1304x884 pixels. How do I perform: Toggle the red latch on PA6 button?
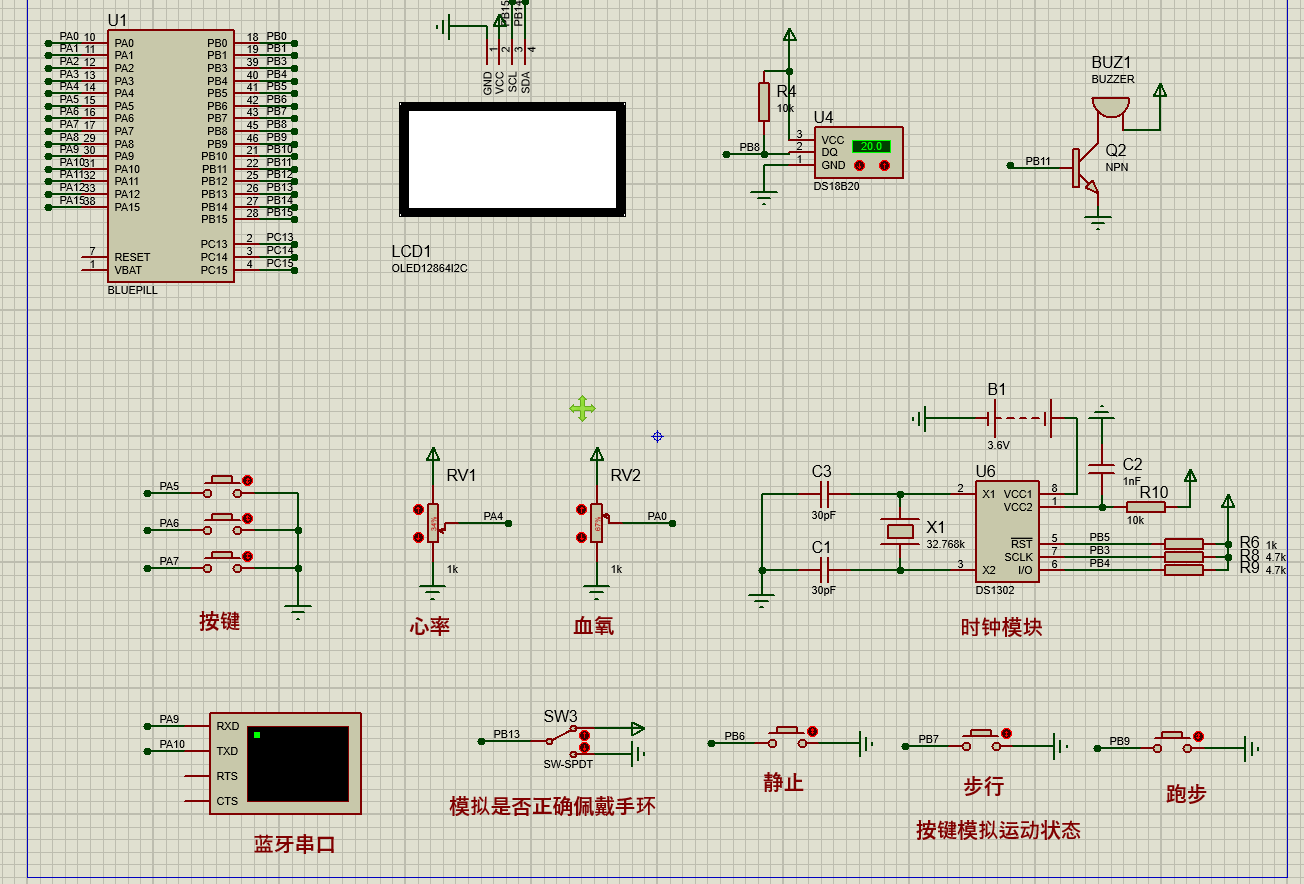[x=247, y=518]
